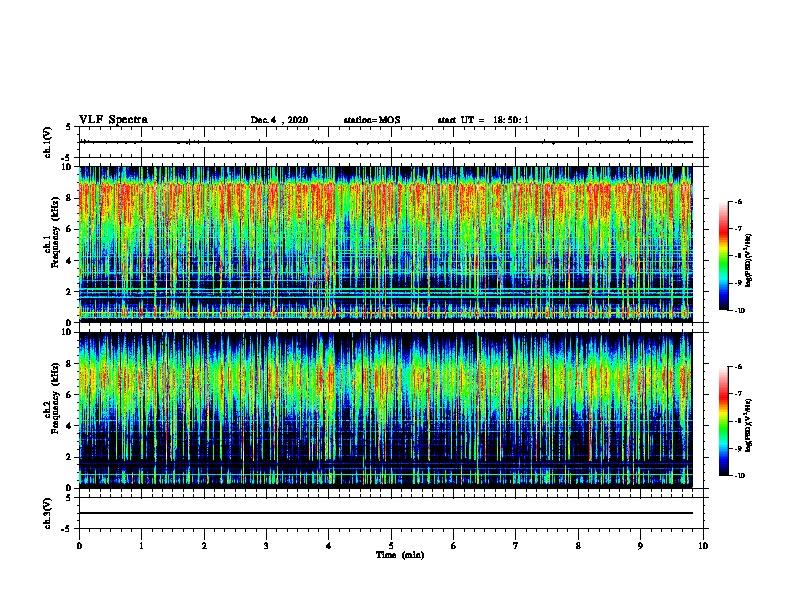
Task: Select the "Dec. 4, 2020" date text
Action: click(x=279, y=120)
